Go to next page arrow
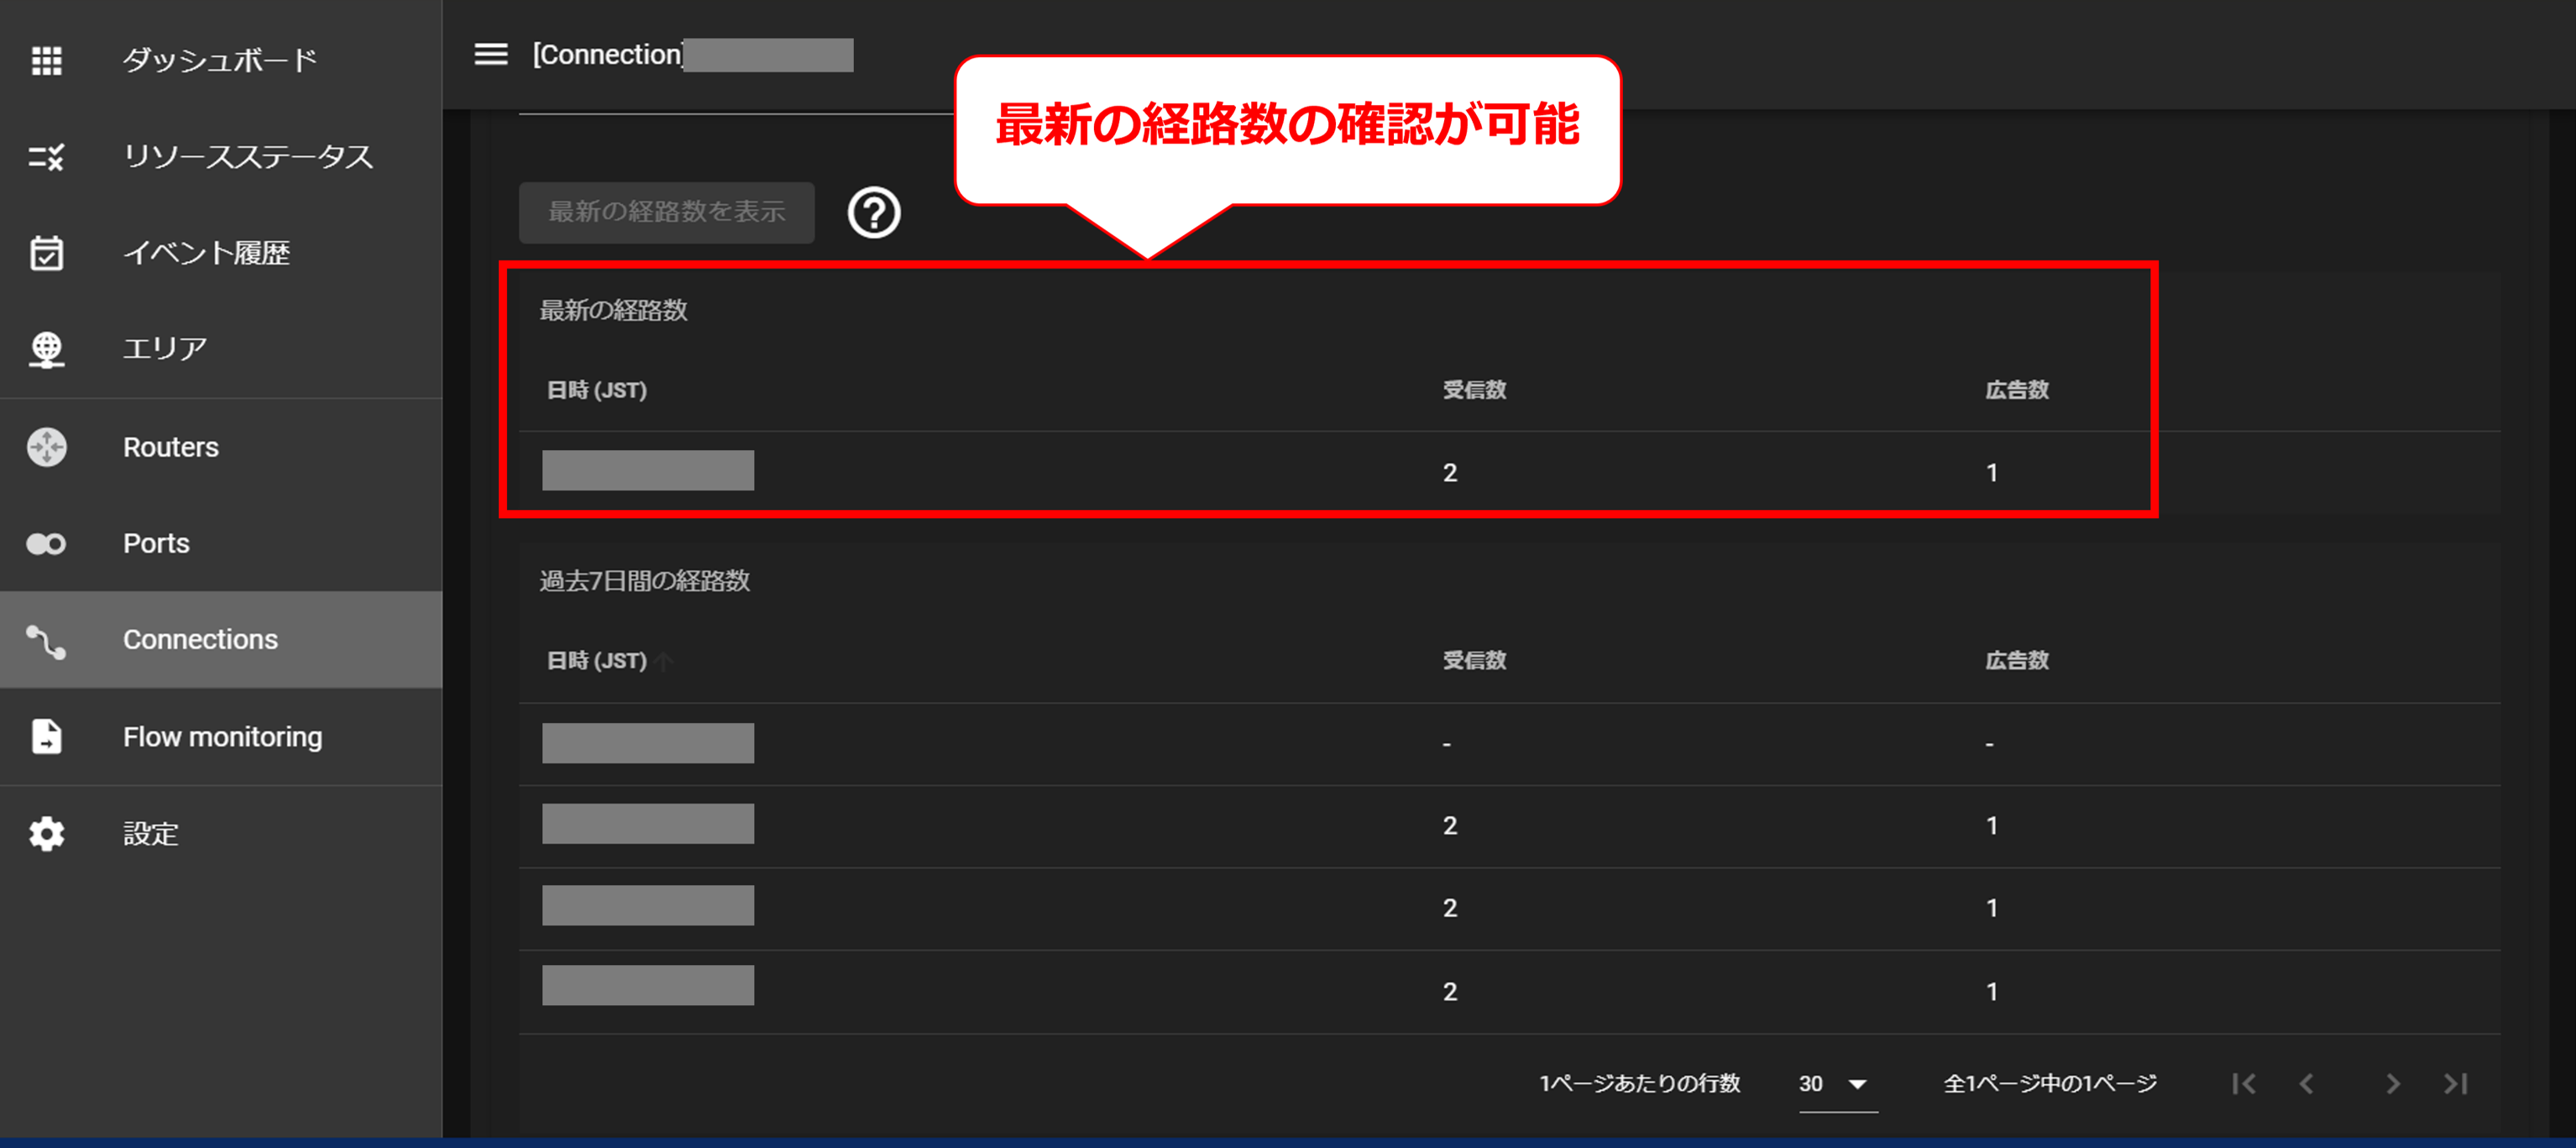Image resolution: width=2576 pixels, height=1148 pixels. point(2392,1084)
